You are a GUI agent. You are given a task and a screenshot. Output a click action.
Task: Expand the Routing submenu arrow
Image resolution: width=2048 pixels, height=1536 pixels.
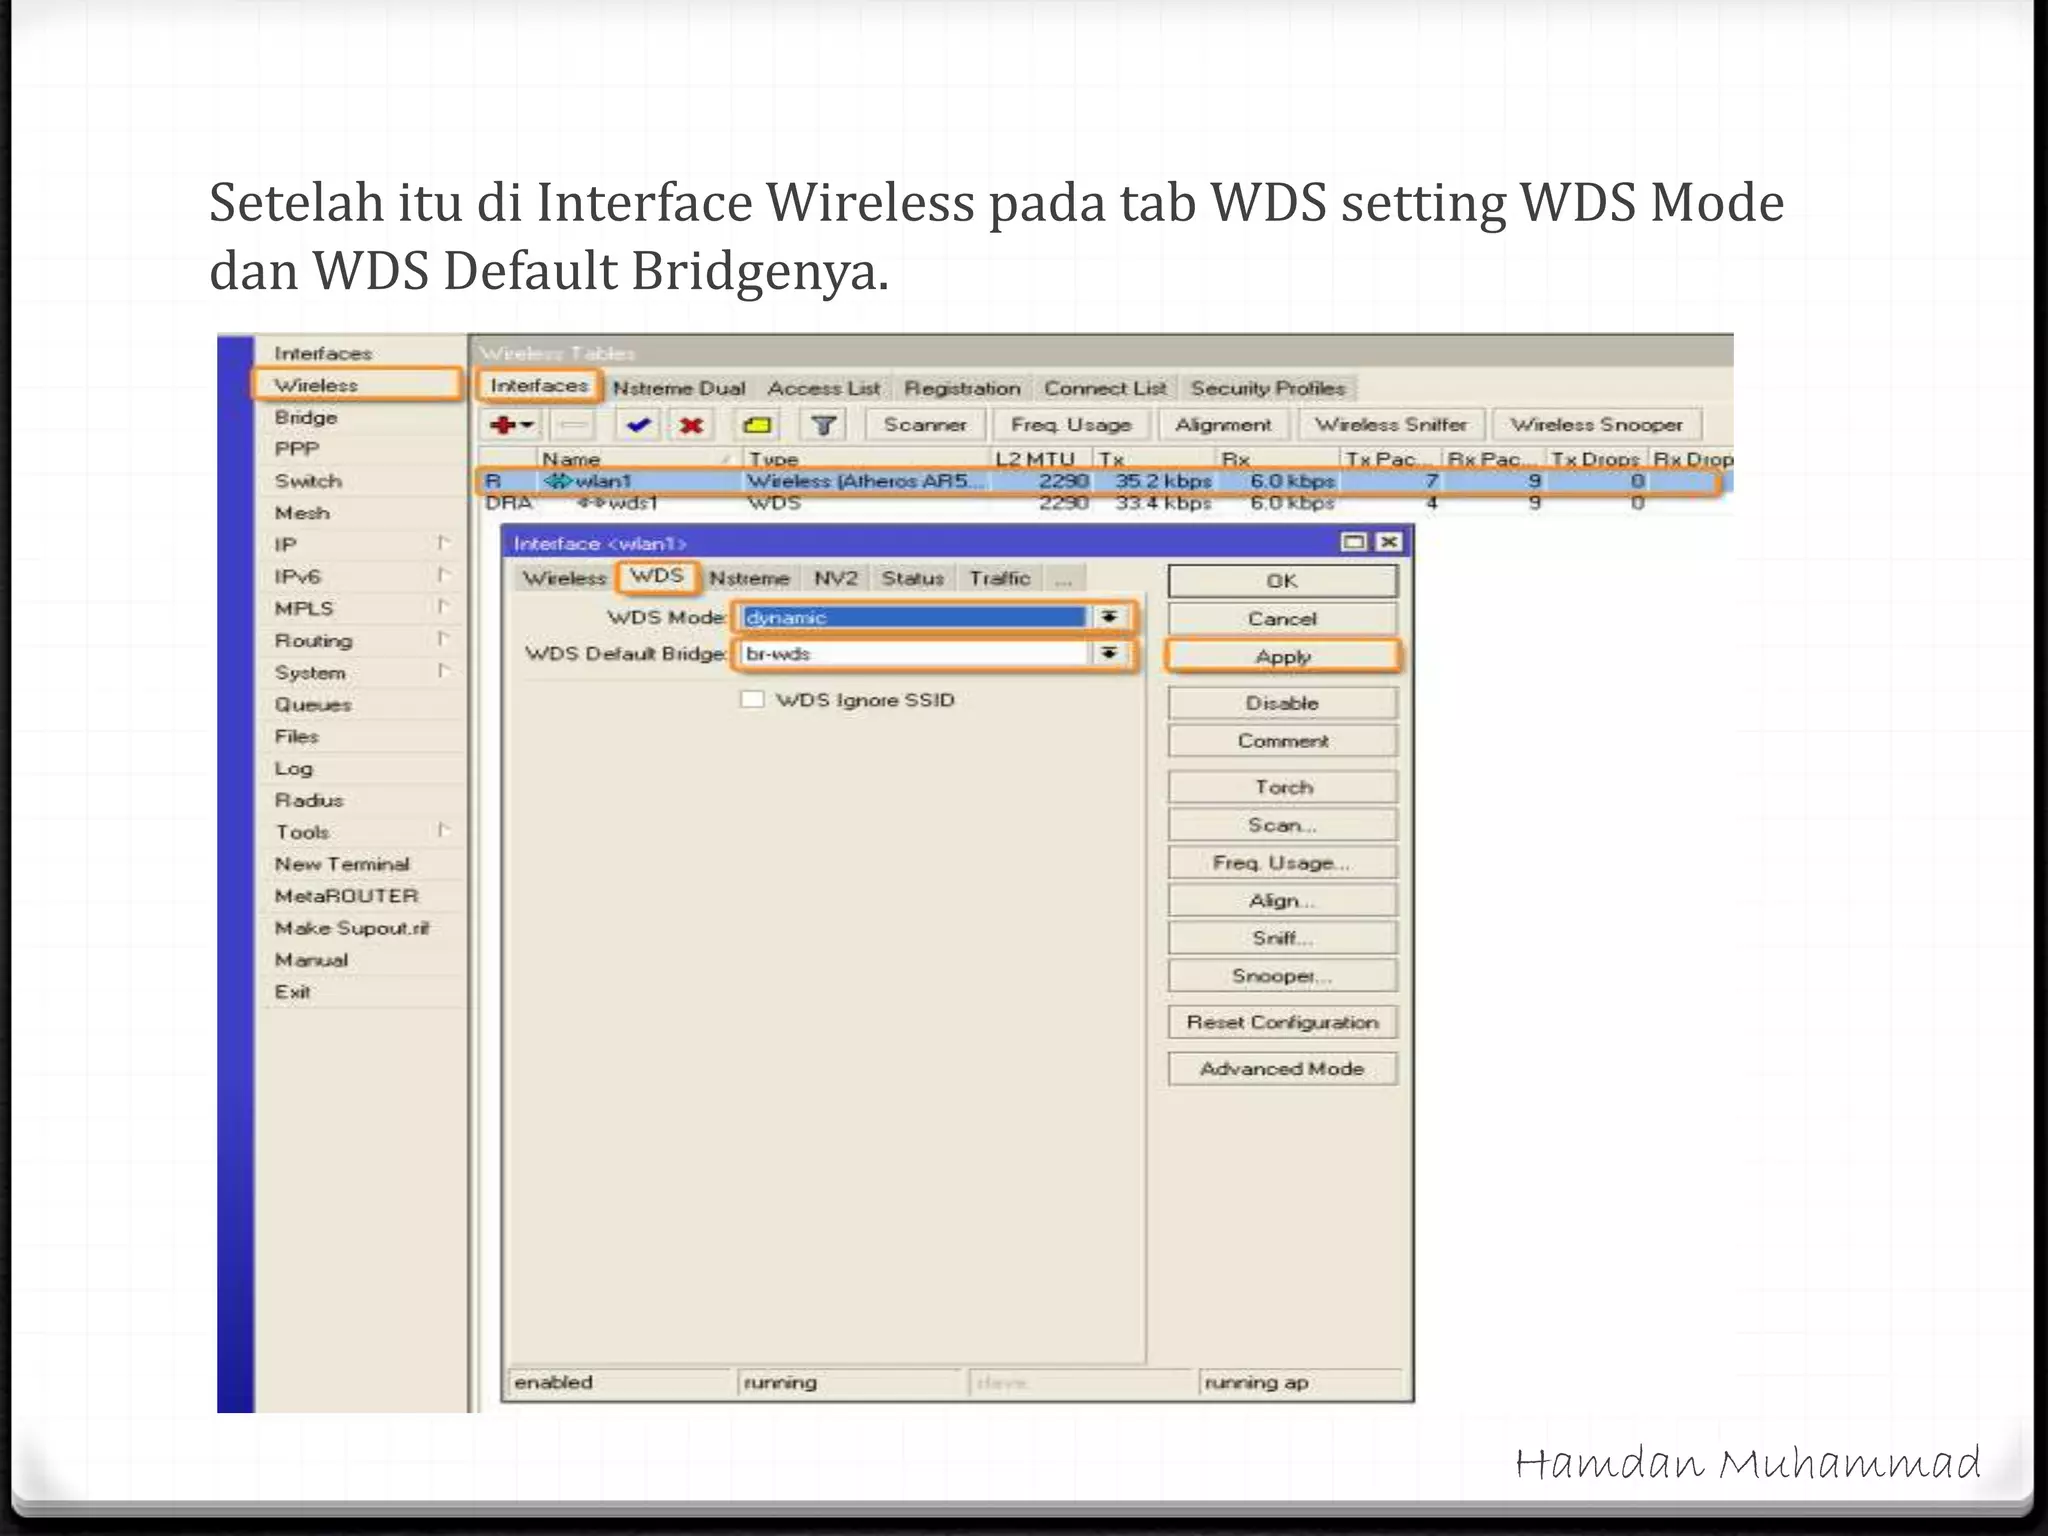tap(443, 639)
